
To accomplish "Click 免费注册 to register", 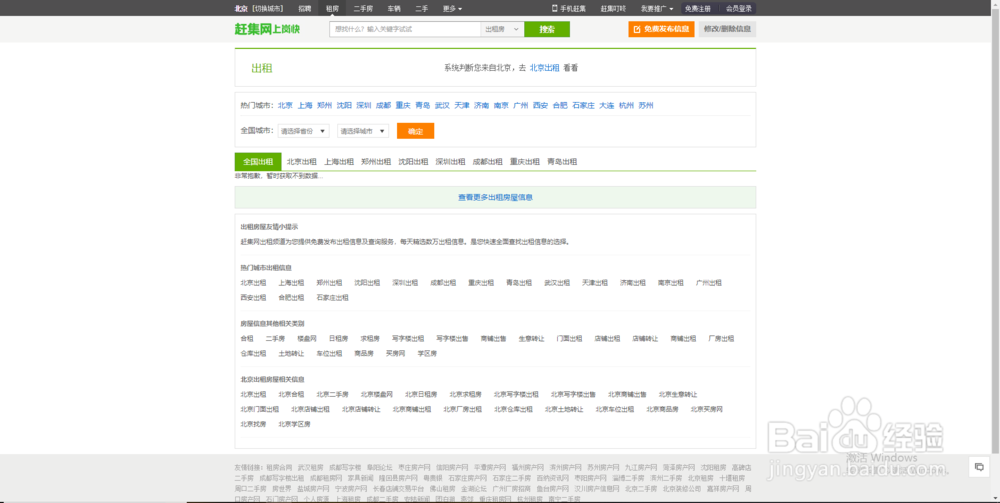I will pyautogui.click(x=698, y=9).
